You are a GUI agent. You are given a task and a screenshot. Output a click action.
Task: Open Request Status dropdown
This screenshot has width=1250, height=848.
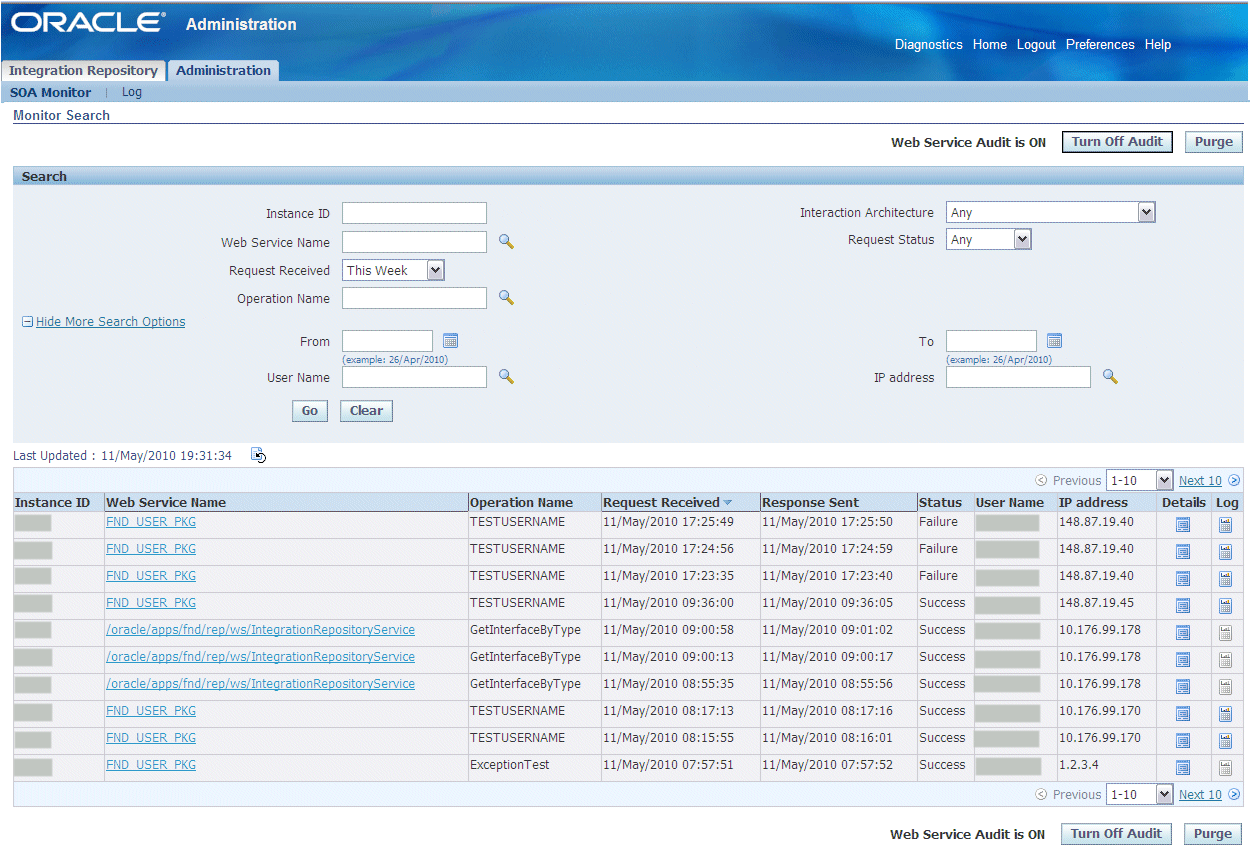click(x=988, y=239)
